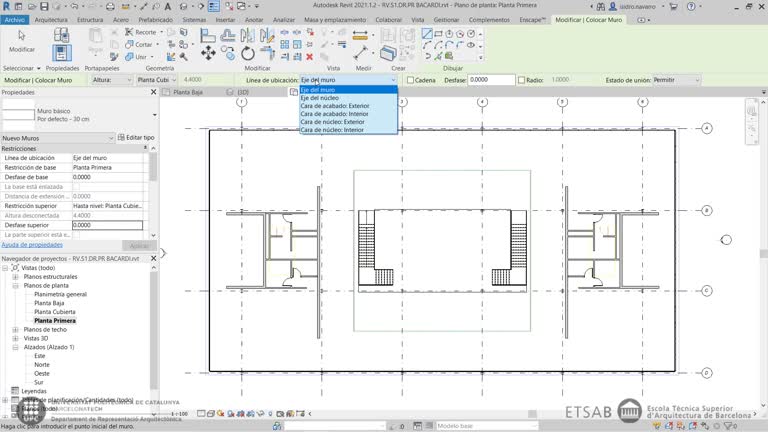Image resolution: width=768 pixels, height=432 pixels.
Task: Select the Move tool in Modificar panel
Action: pyautogui.click(x=208, y=52)
